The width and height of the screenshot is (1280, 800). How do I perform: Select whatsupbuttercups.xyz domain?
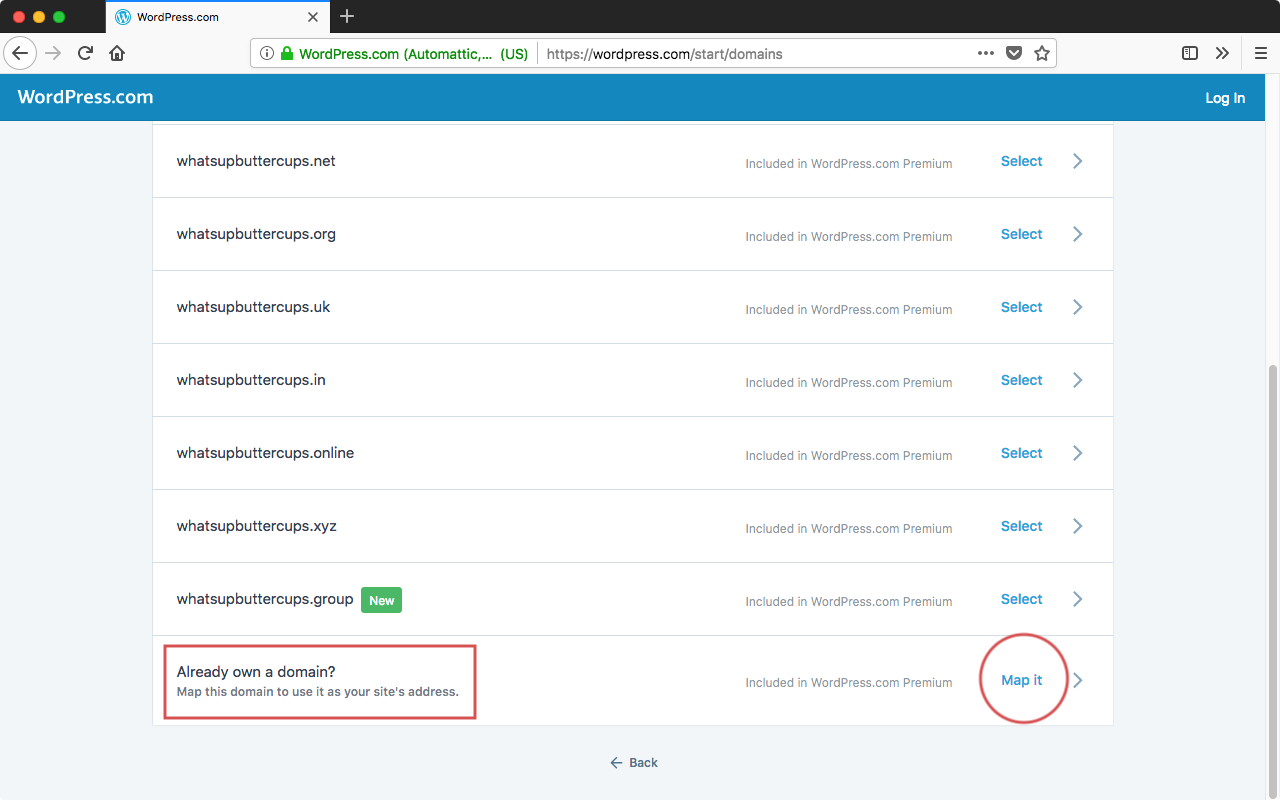tap(1021, 526)
